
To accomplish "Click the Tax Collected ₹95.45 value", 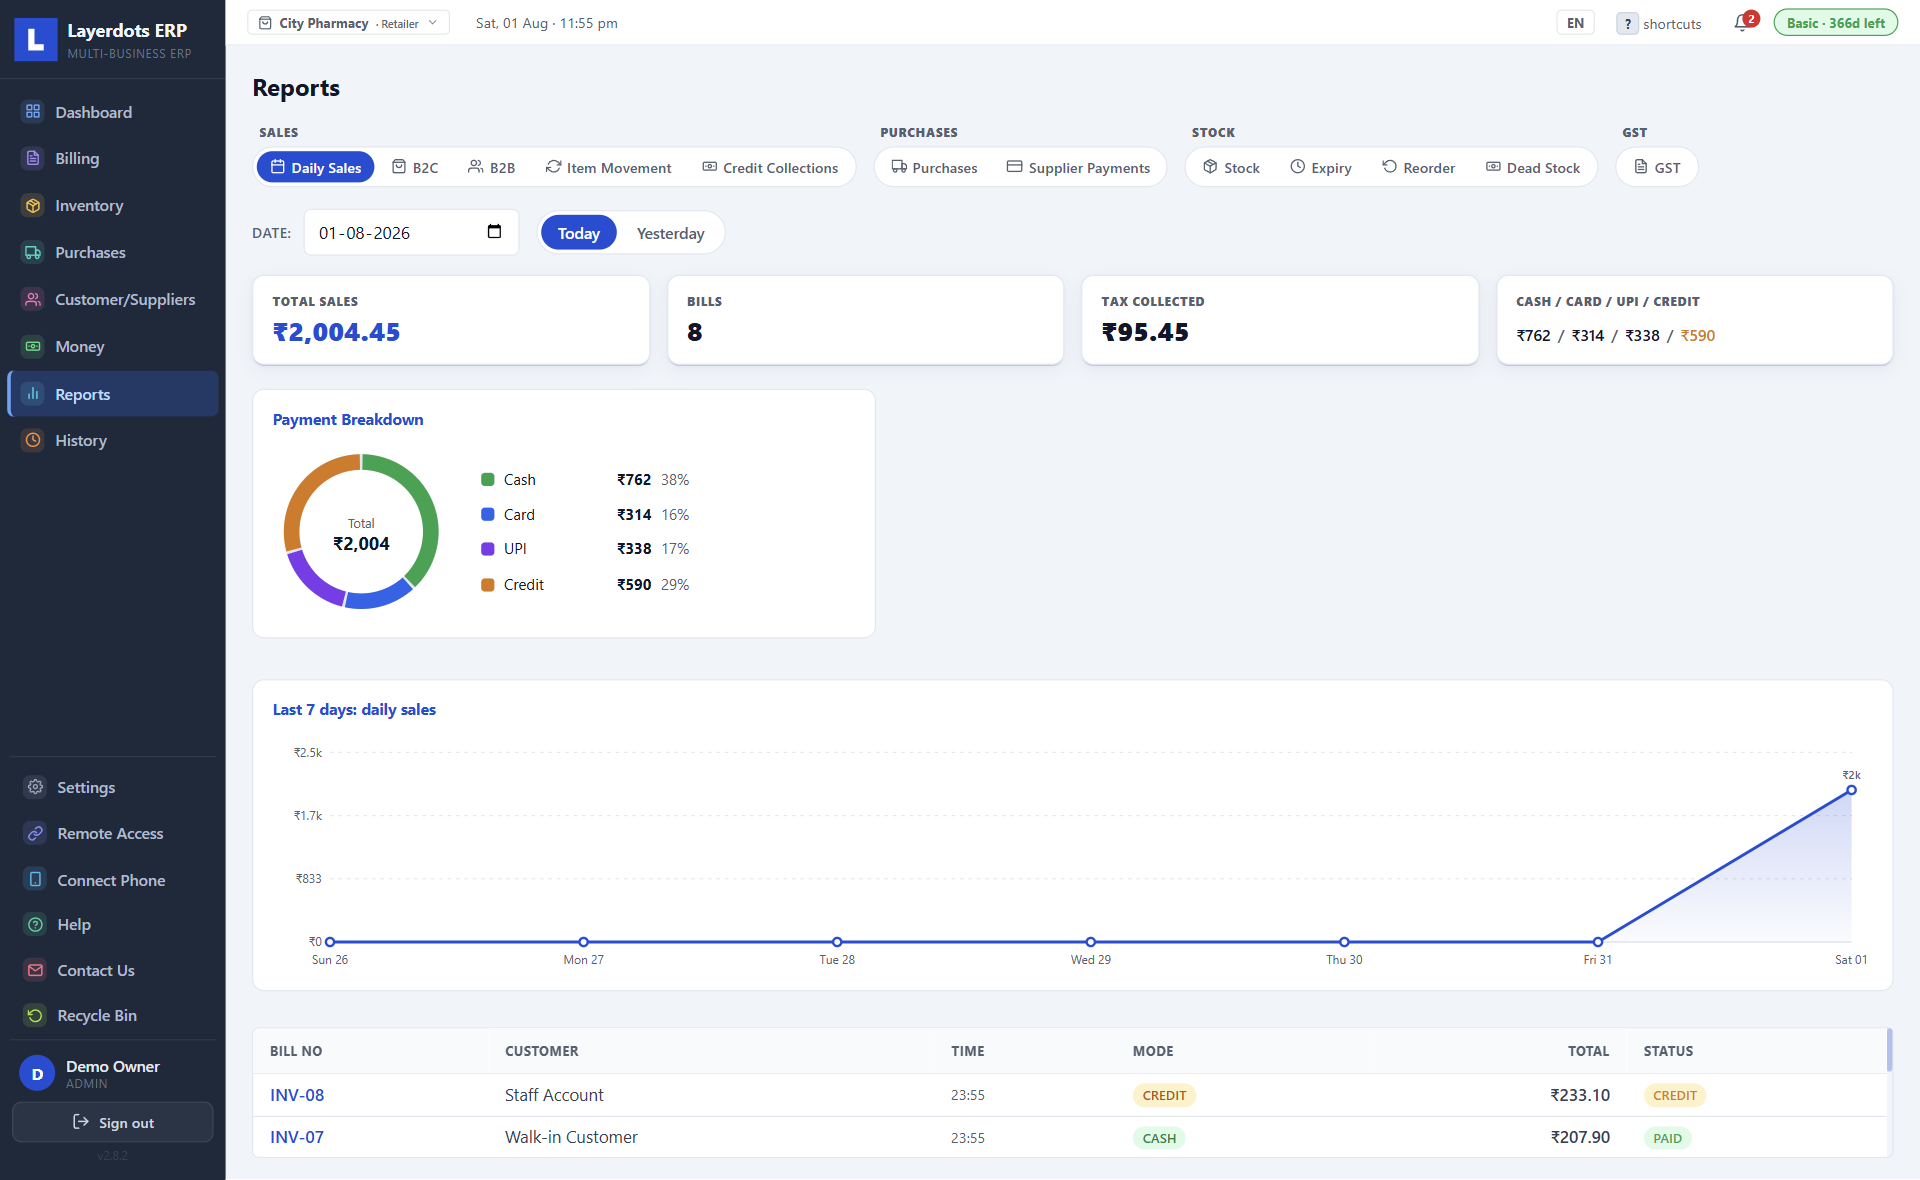I will click(1145, 332).
